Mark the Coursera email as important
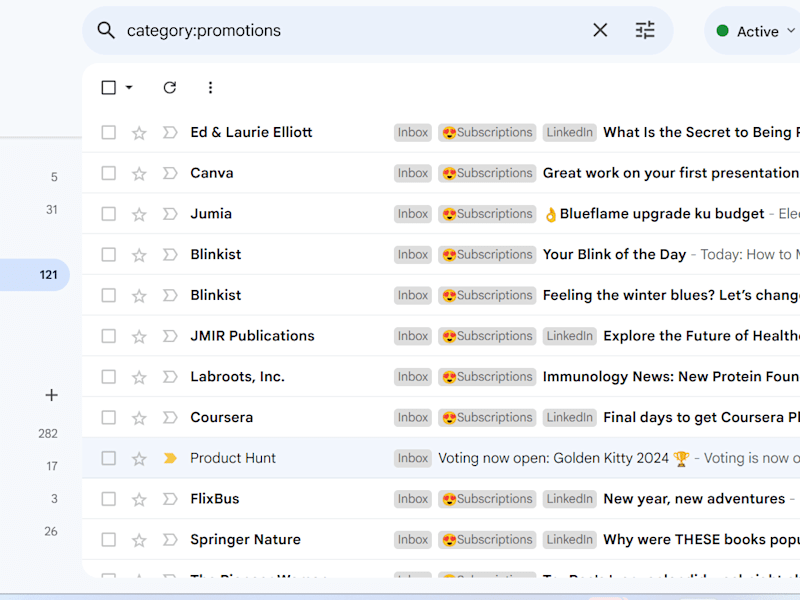This screenshot has width=800, height=600. pos(170,417)
